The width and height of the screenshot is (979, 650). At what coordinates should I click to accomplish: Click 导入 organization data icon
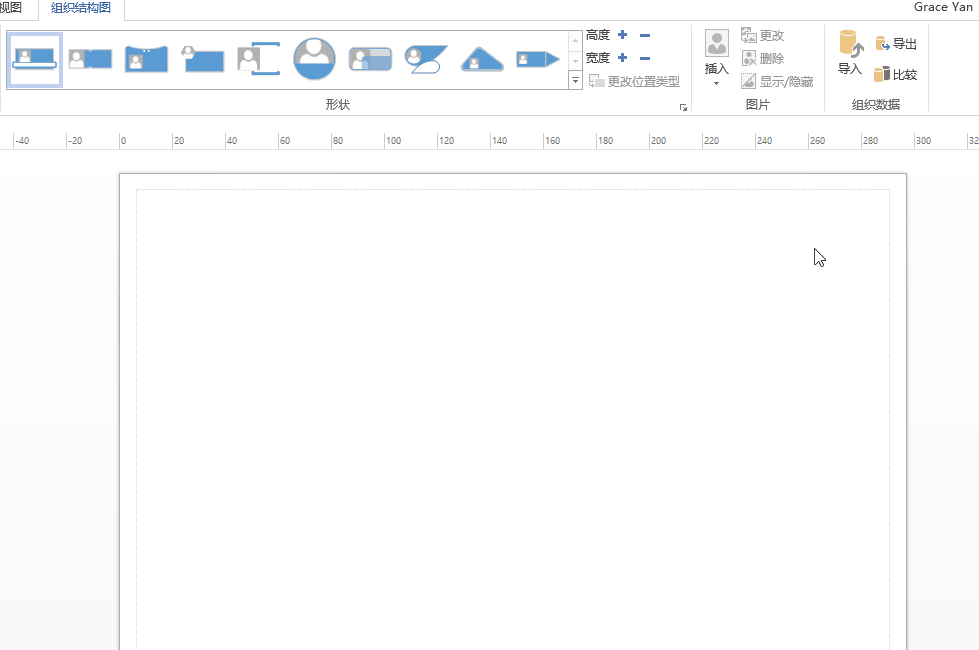coord(850,52)
